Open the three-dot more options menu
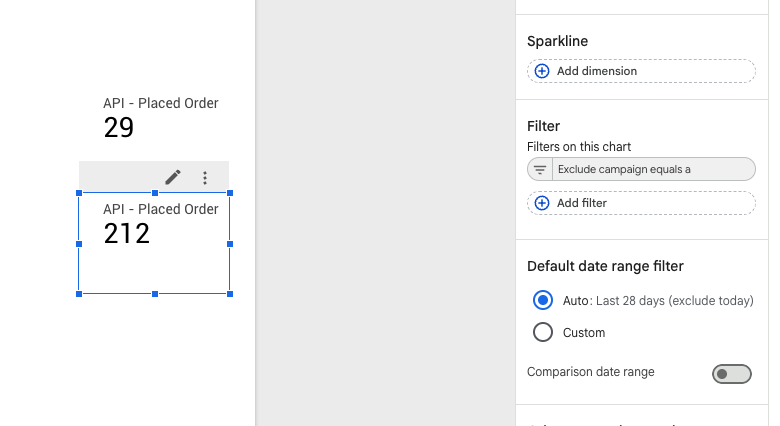 click(205, 178)
